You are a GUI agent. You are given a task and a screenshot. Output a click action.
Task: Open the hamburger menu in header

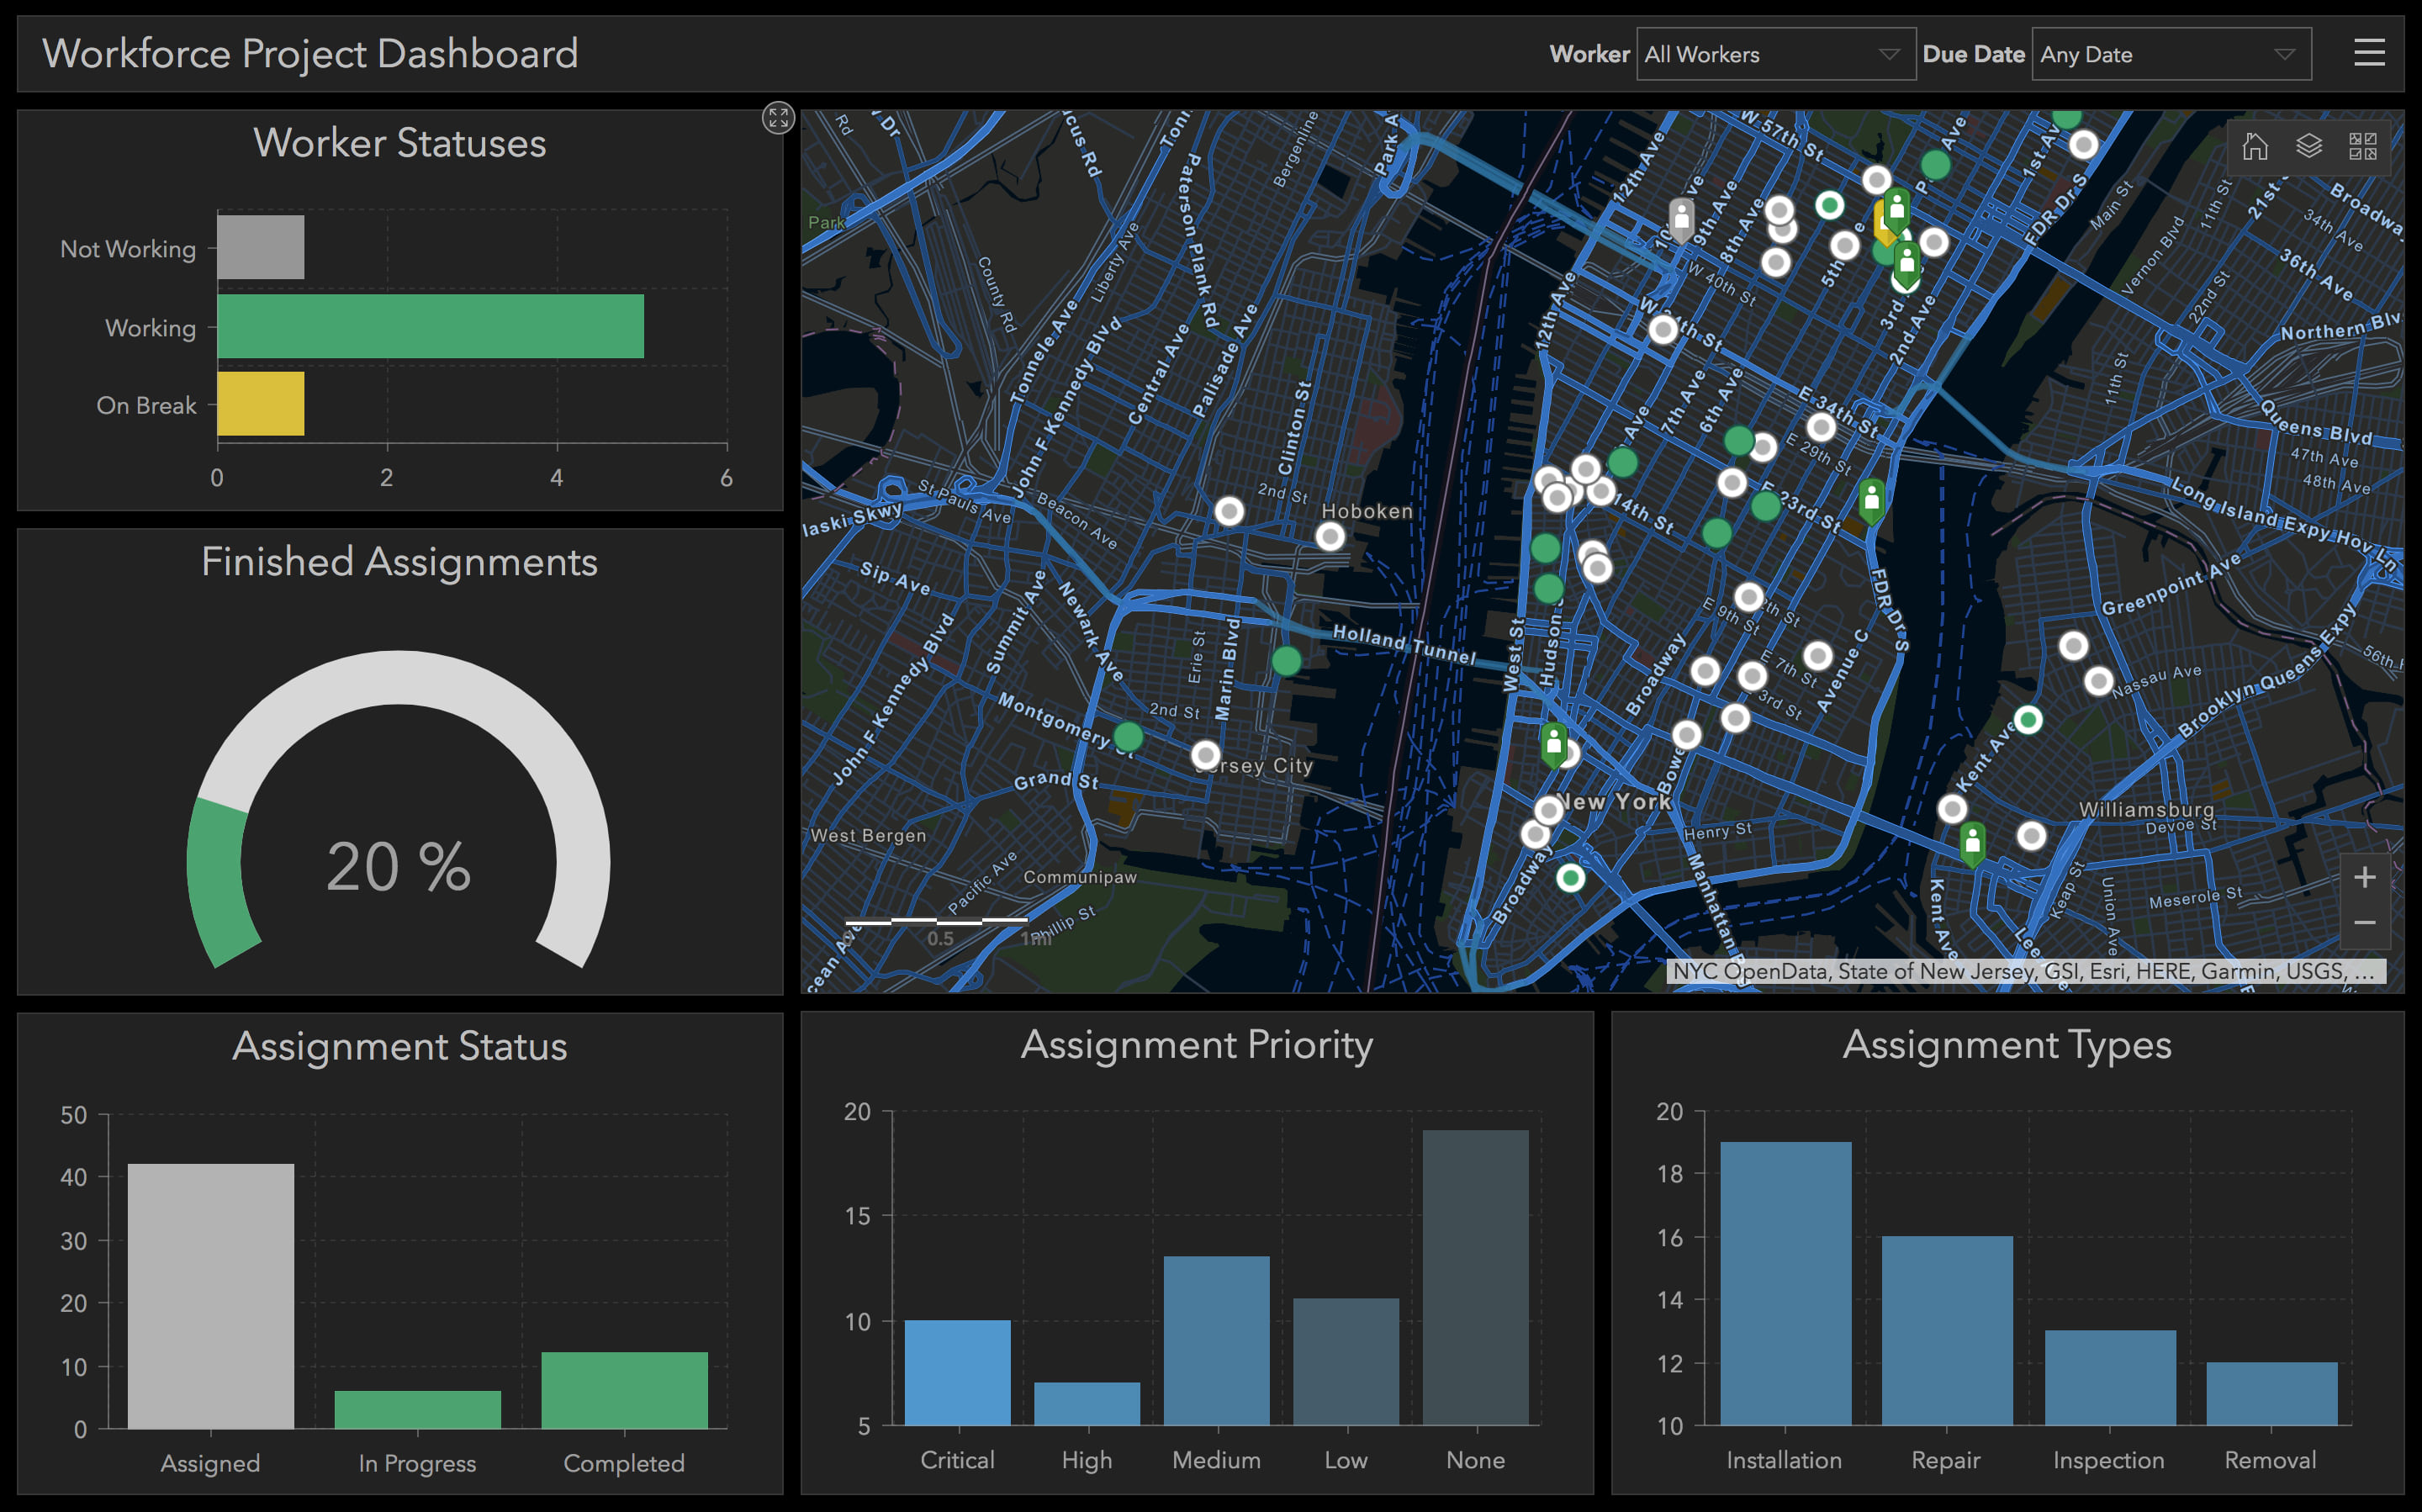[x=2369, y=53]
